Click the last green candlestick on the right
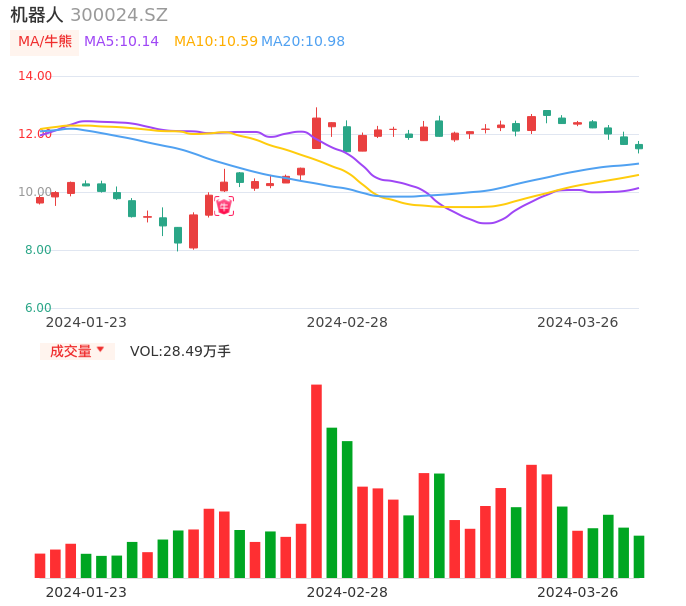Image resolution: width=686 pixels, height=606 pixels. click(639, 147)
